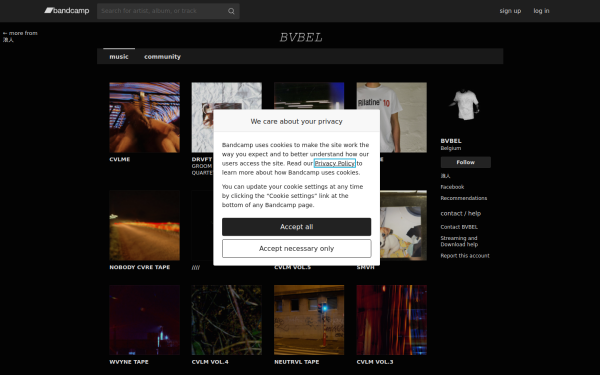
Task: Go back via the 'more from' link
Action: 20,36
